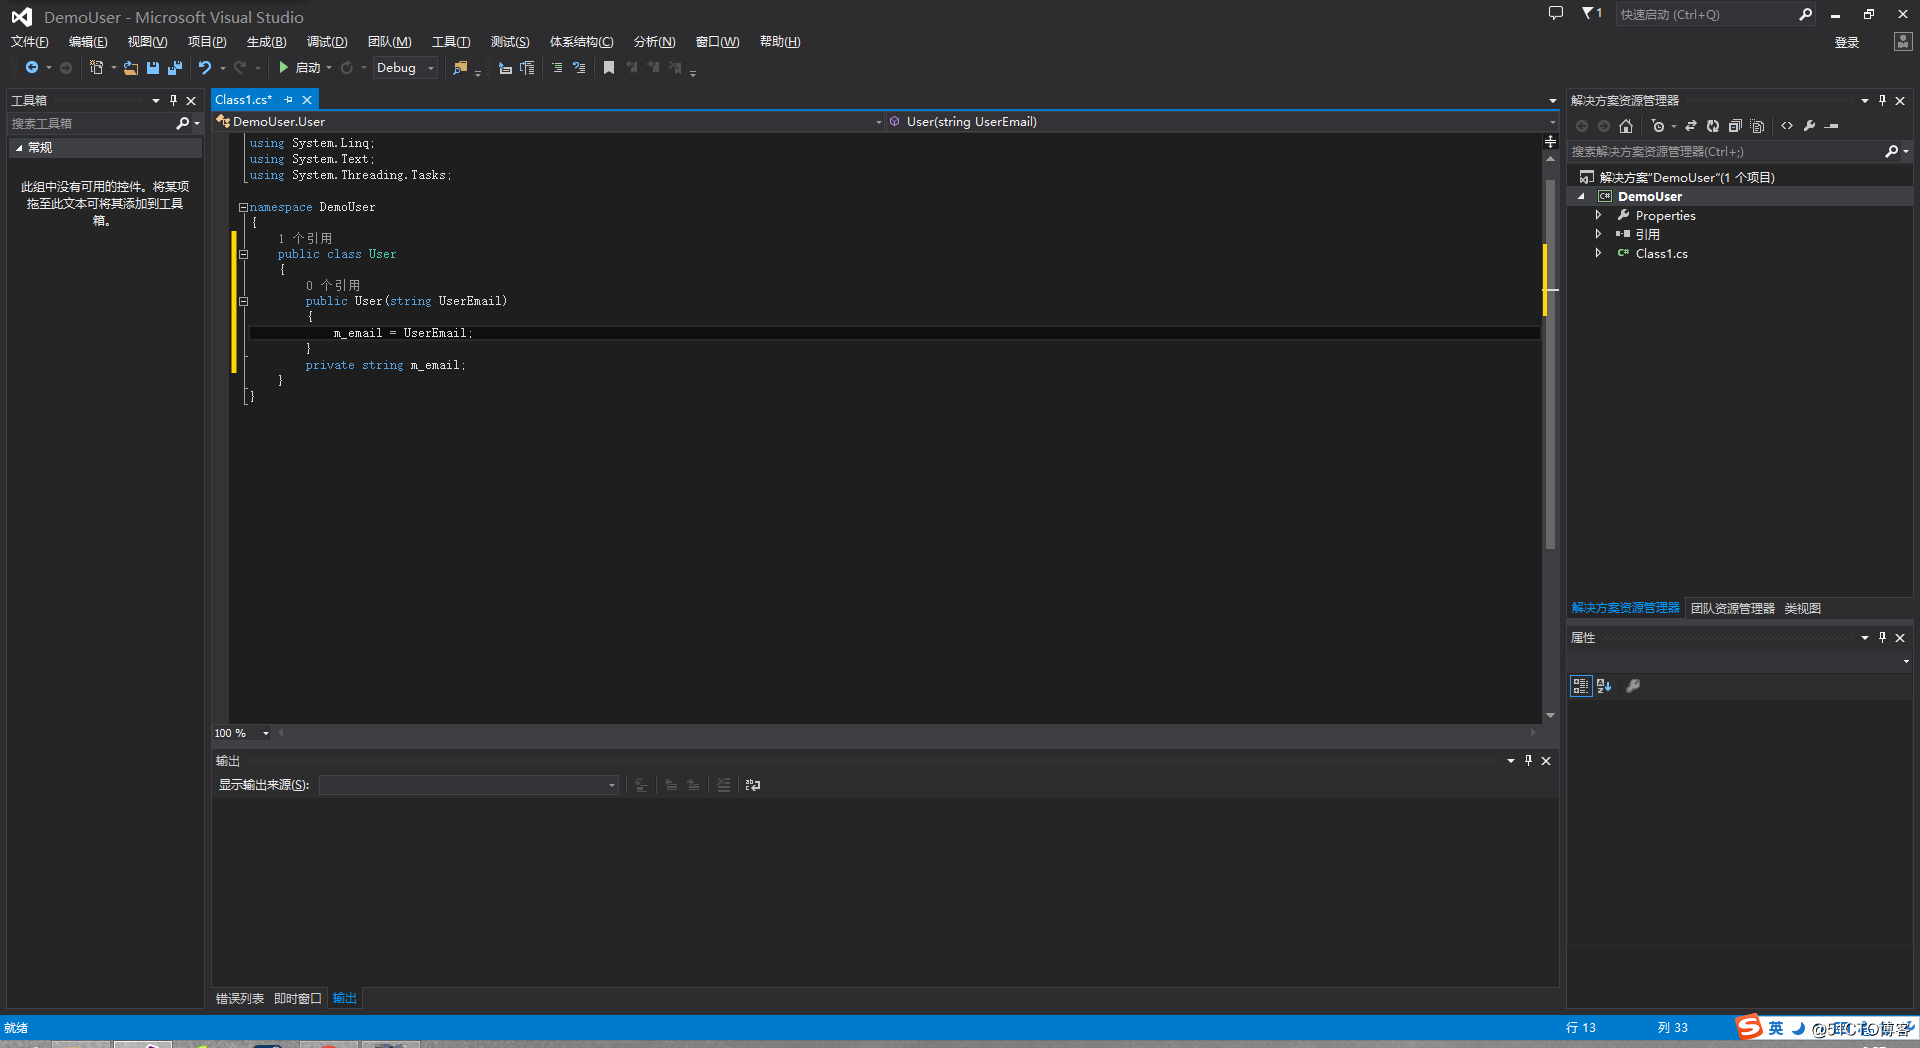1920x1048 pixels.
Task: Open the 启动 button dropdown arrow
Action: tap(329, 68)
